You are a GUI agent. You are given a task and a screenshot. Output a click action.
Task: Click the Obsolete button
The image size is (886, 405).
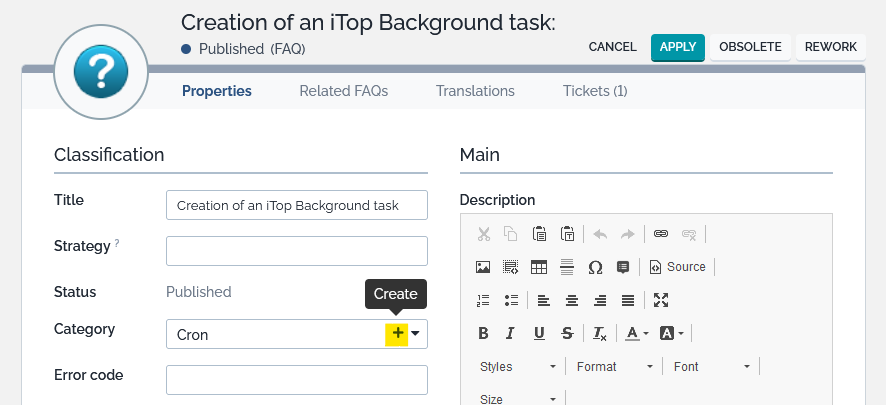pyautogui.click(x=750, y=47)
